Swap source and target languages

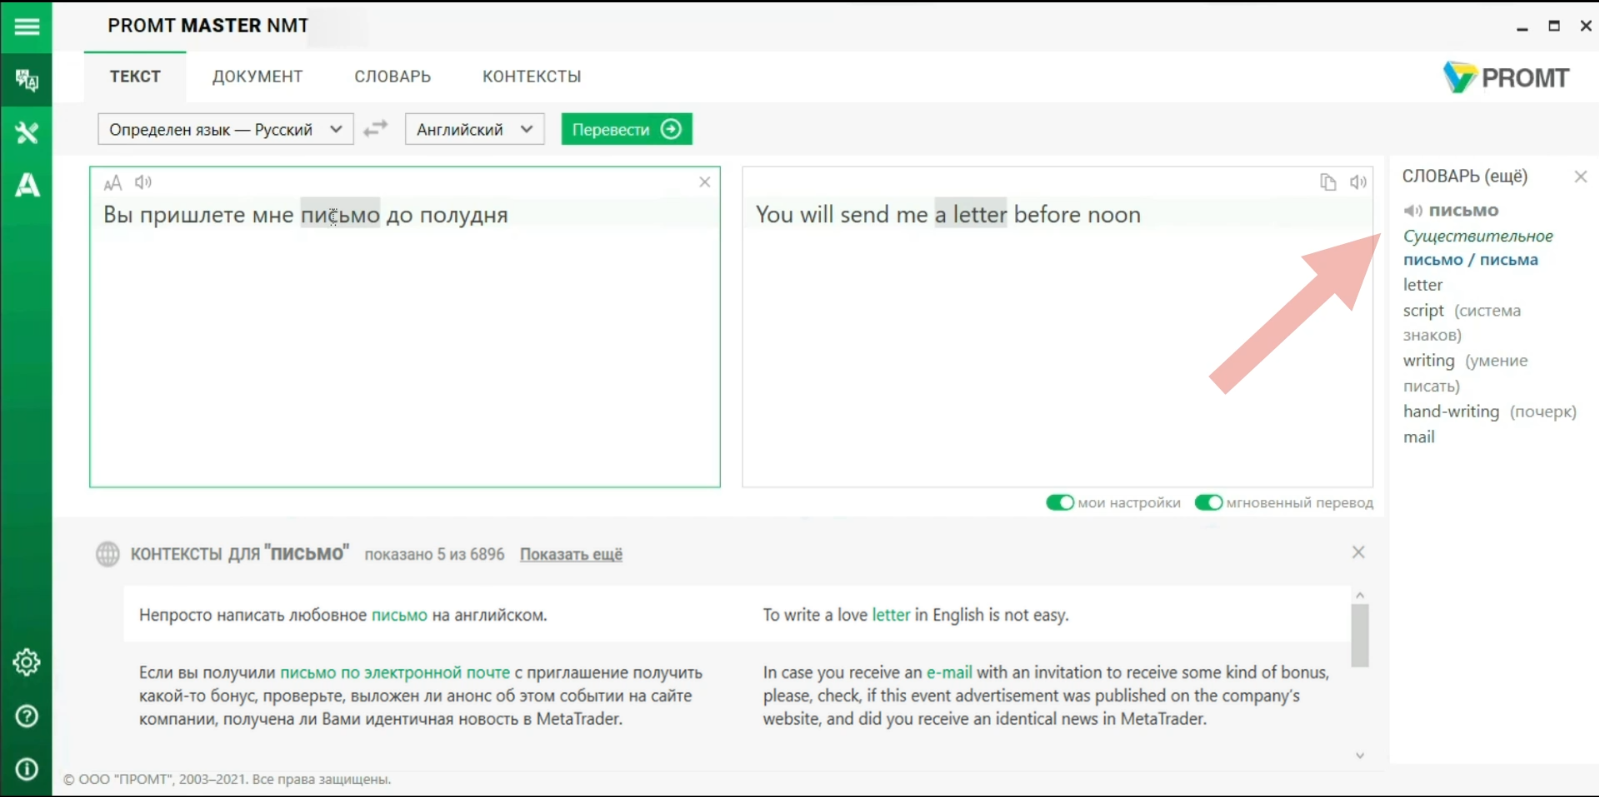pyautogui.click(x=375, y=129)
